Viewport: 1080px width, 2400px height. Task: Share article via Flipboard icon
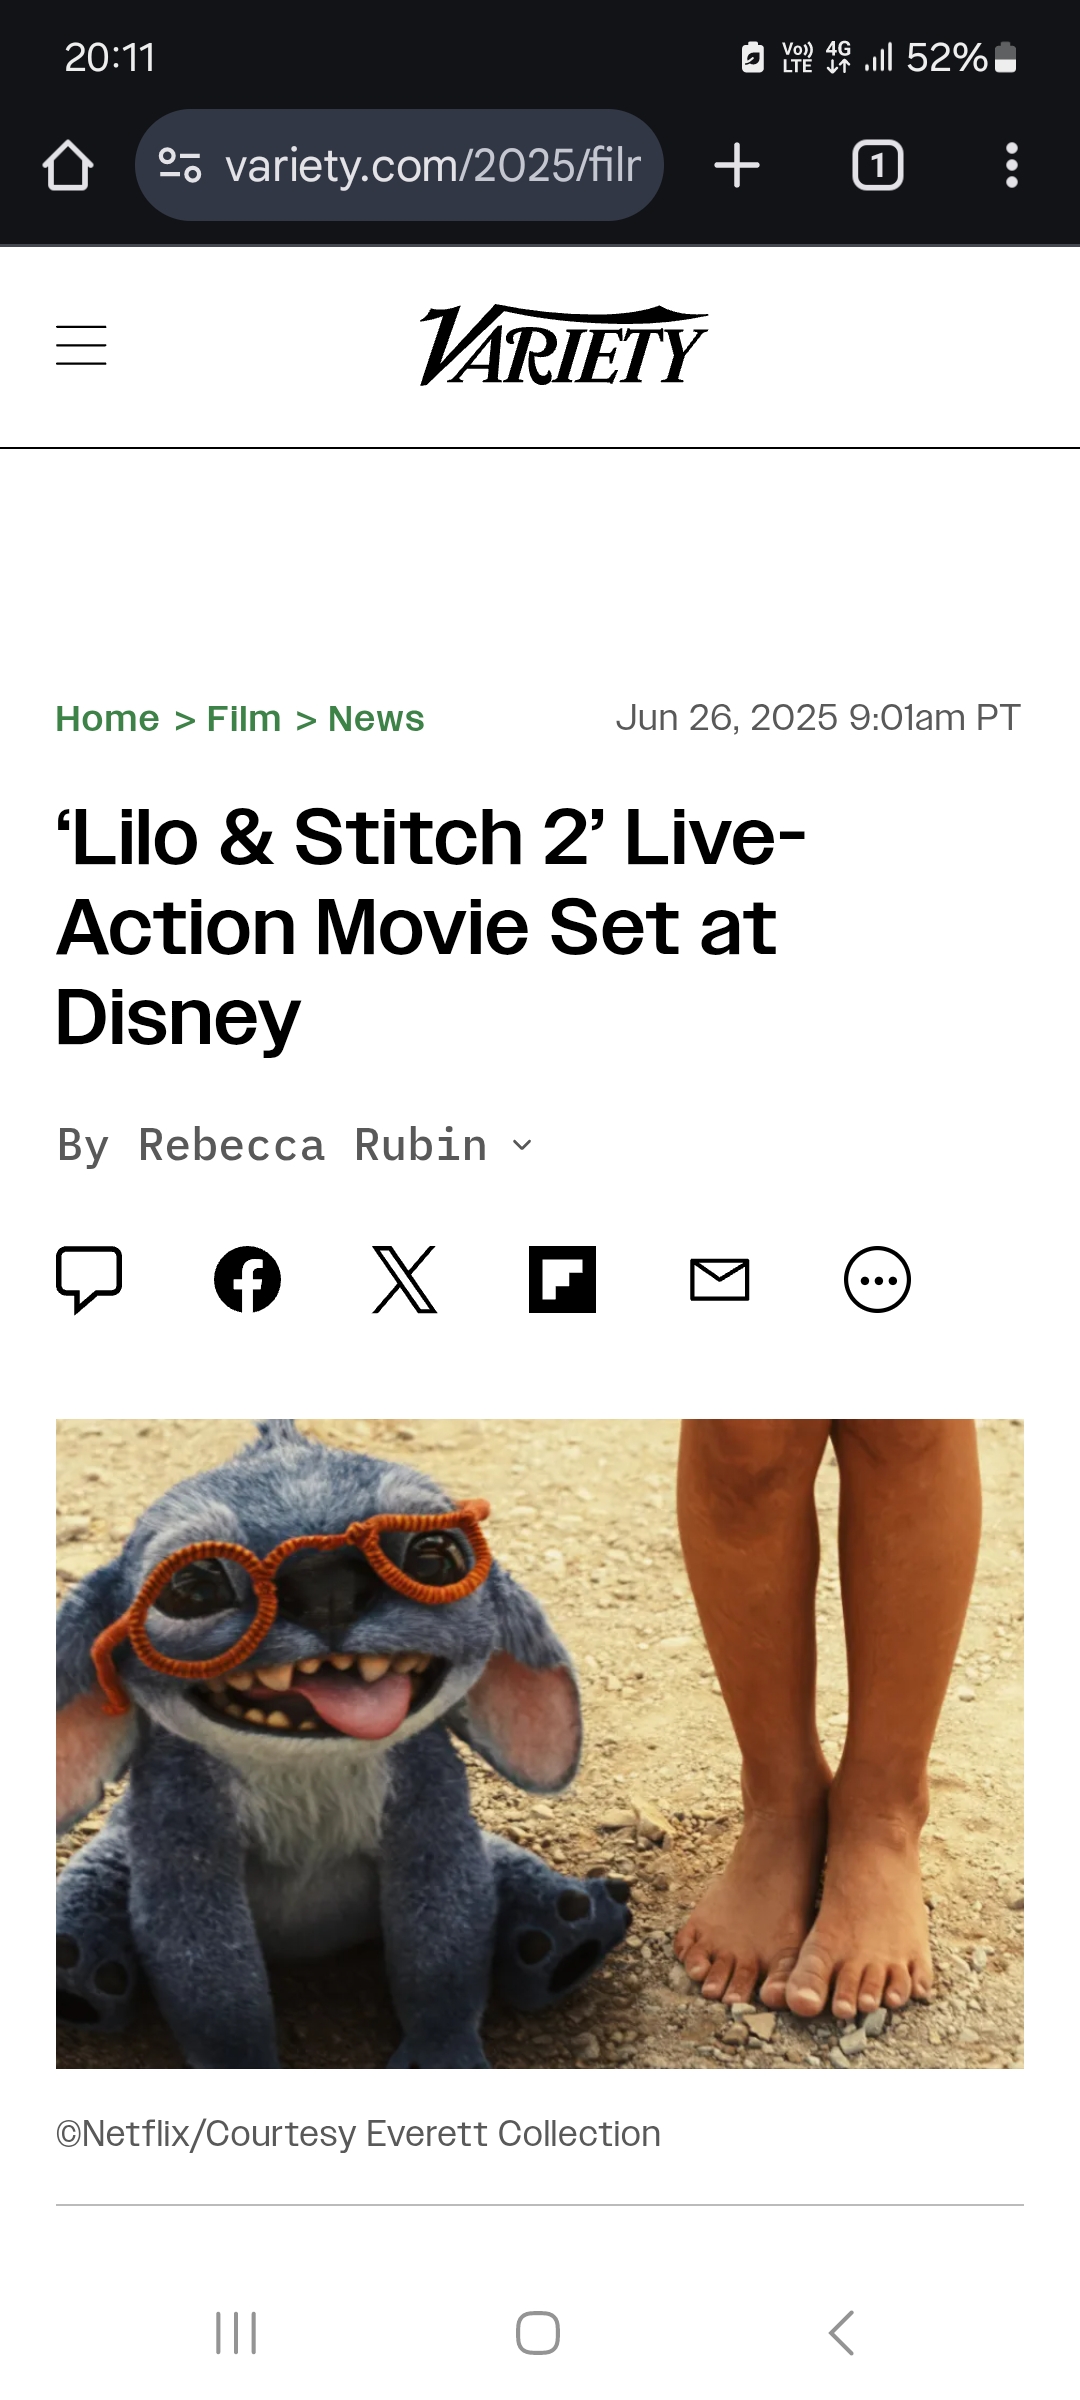click(562, 1279)
